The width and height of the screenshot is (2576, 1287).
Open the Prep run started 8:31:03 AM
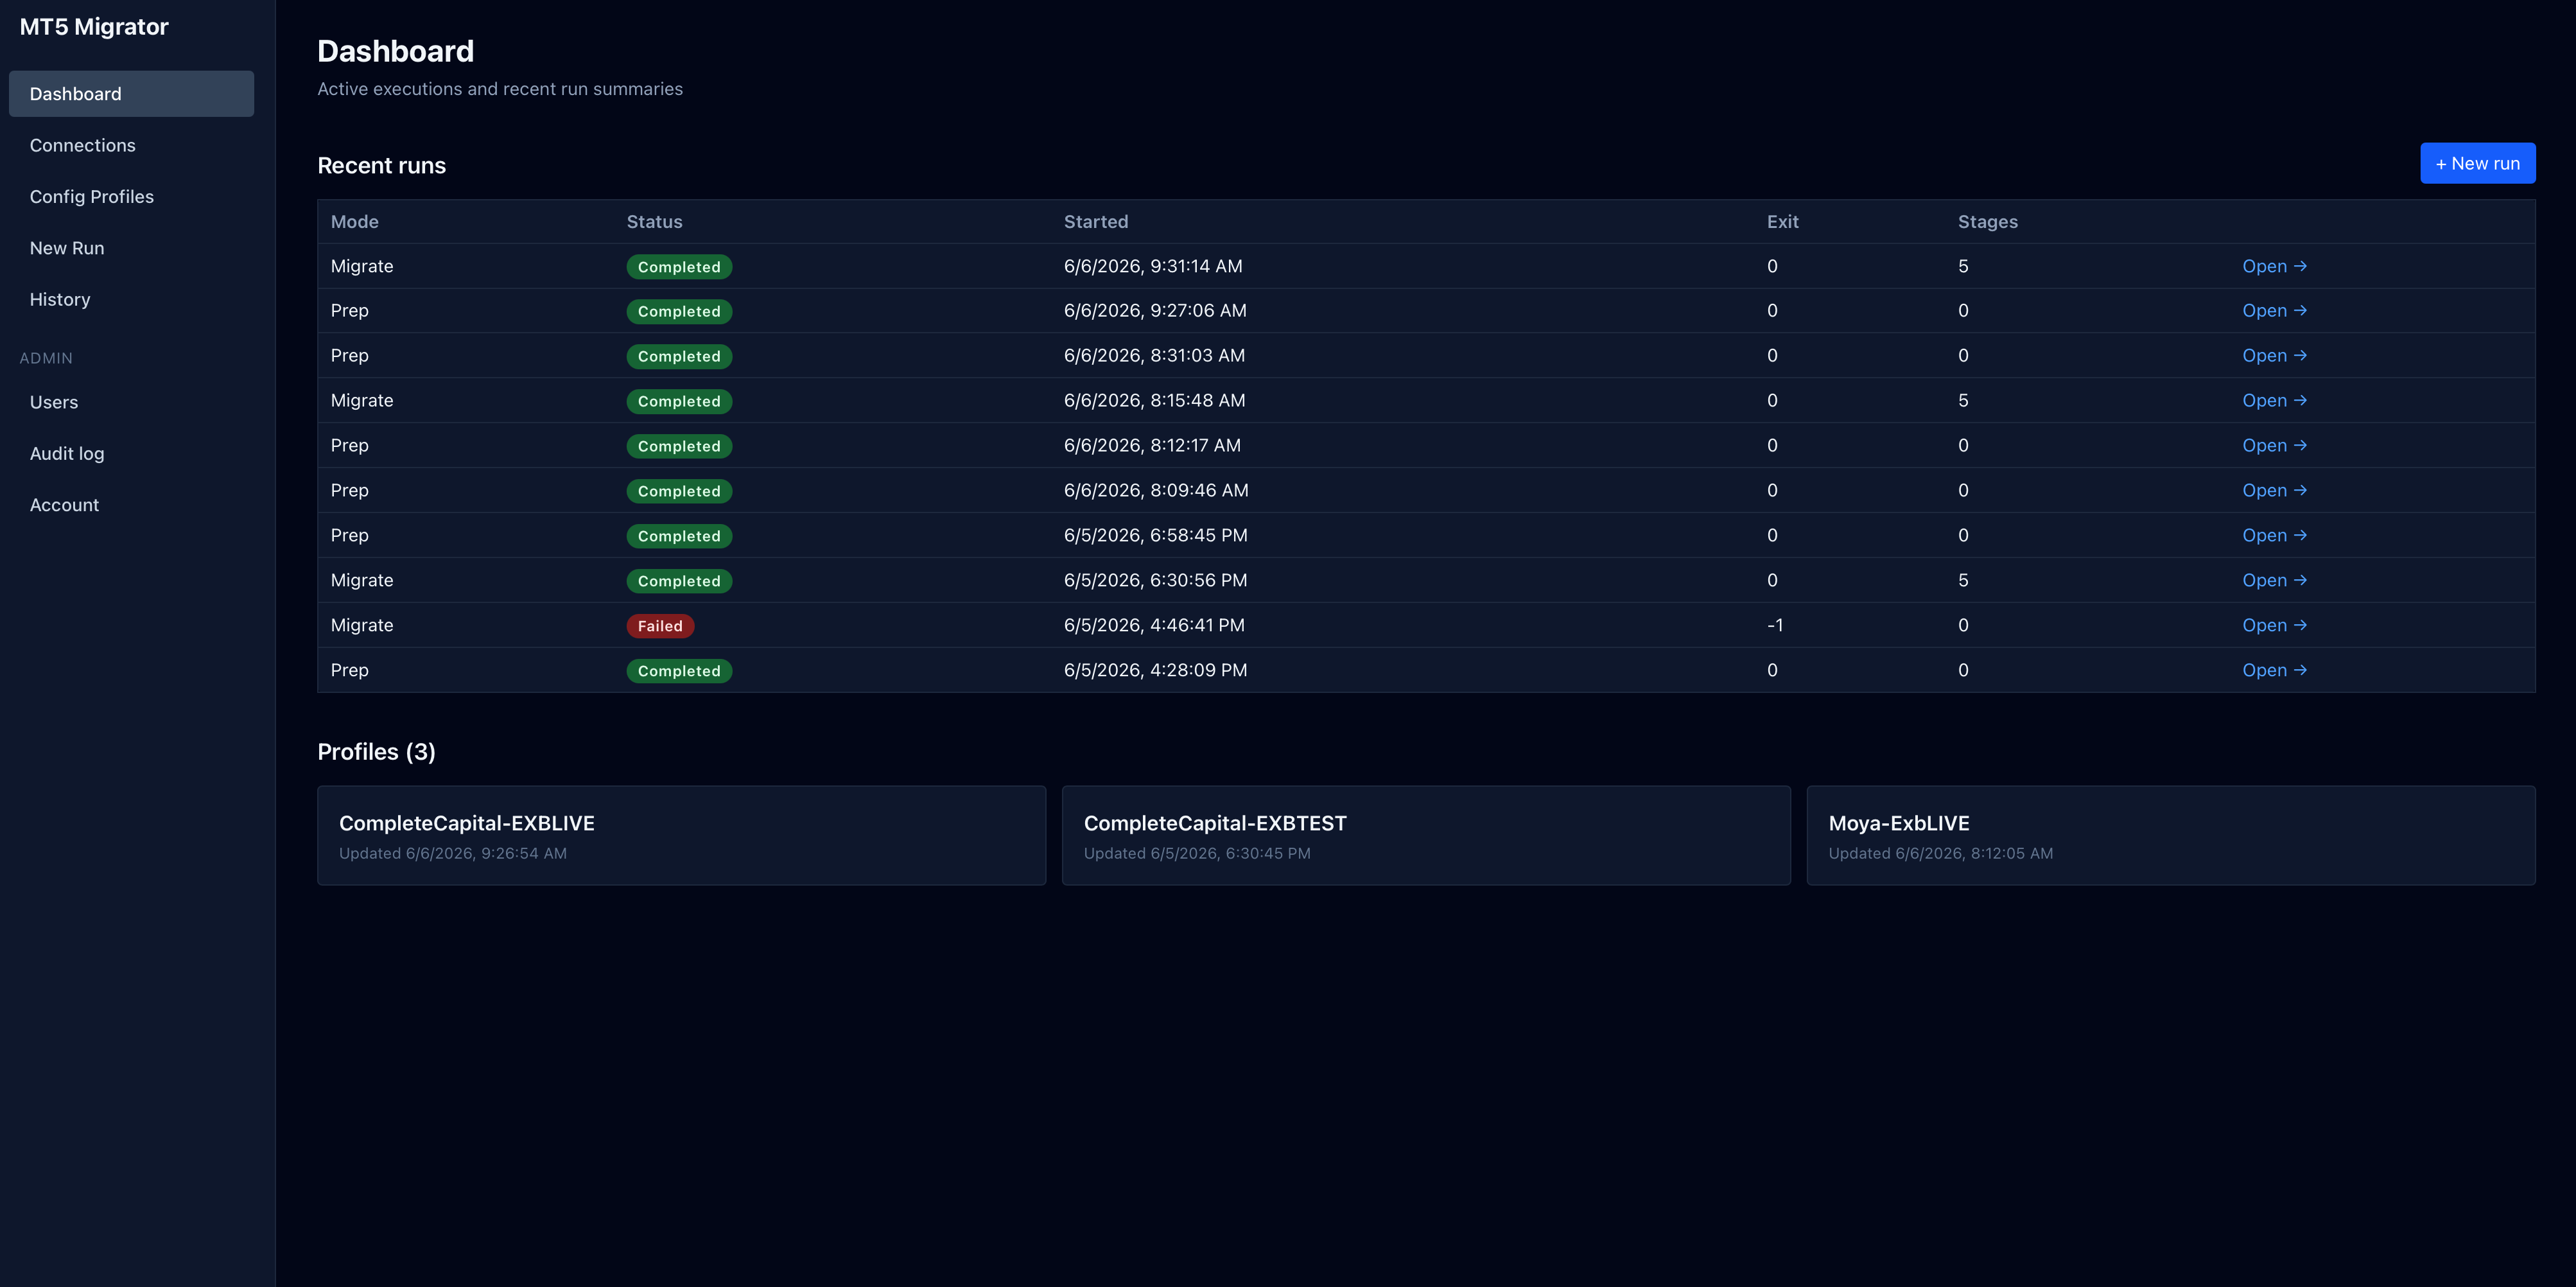(2274, 356)
